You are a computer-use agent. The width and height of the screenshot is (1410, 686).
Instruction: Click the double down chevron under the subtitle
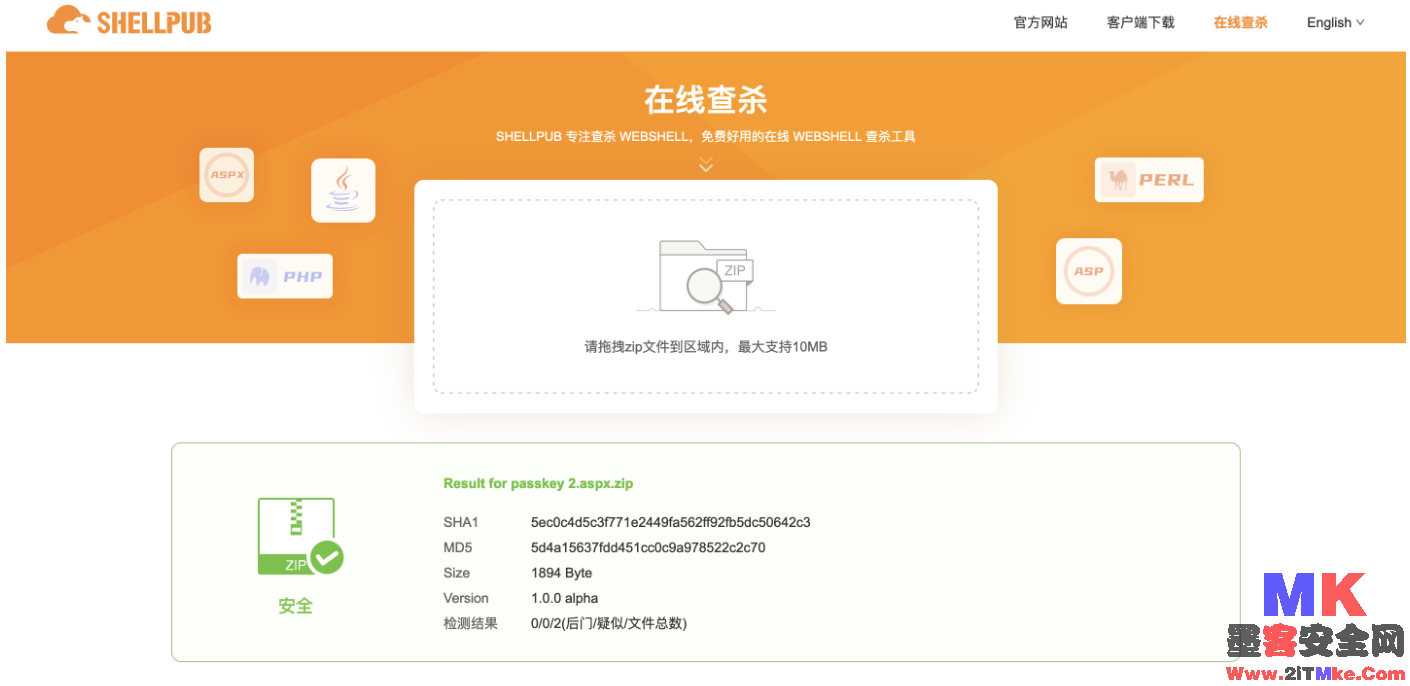(706, 164)
